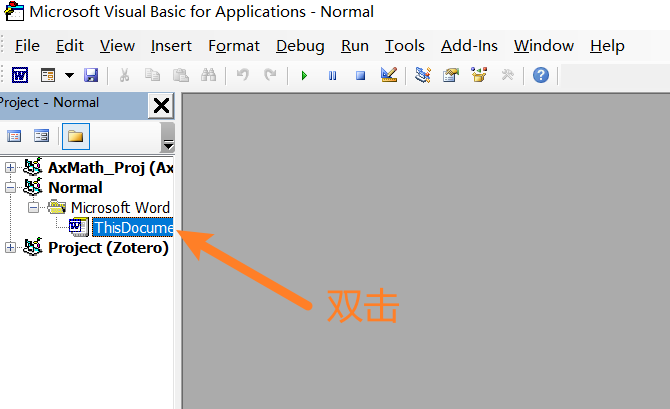Collapse the Microsoft Word Objects folder

[34, 208]
